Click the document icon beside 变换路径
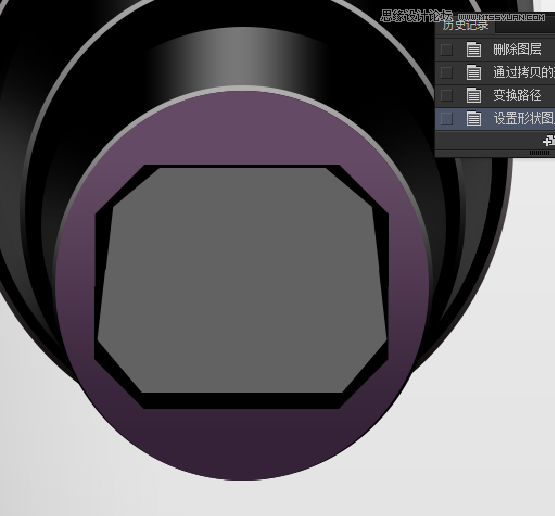 point(474,96)
